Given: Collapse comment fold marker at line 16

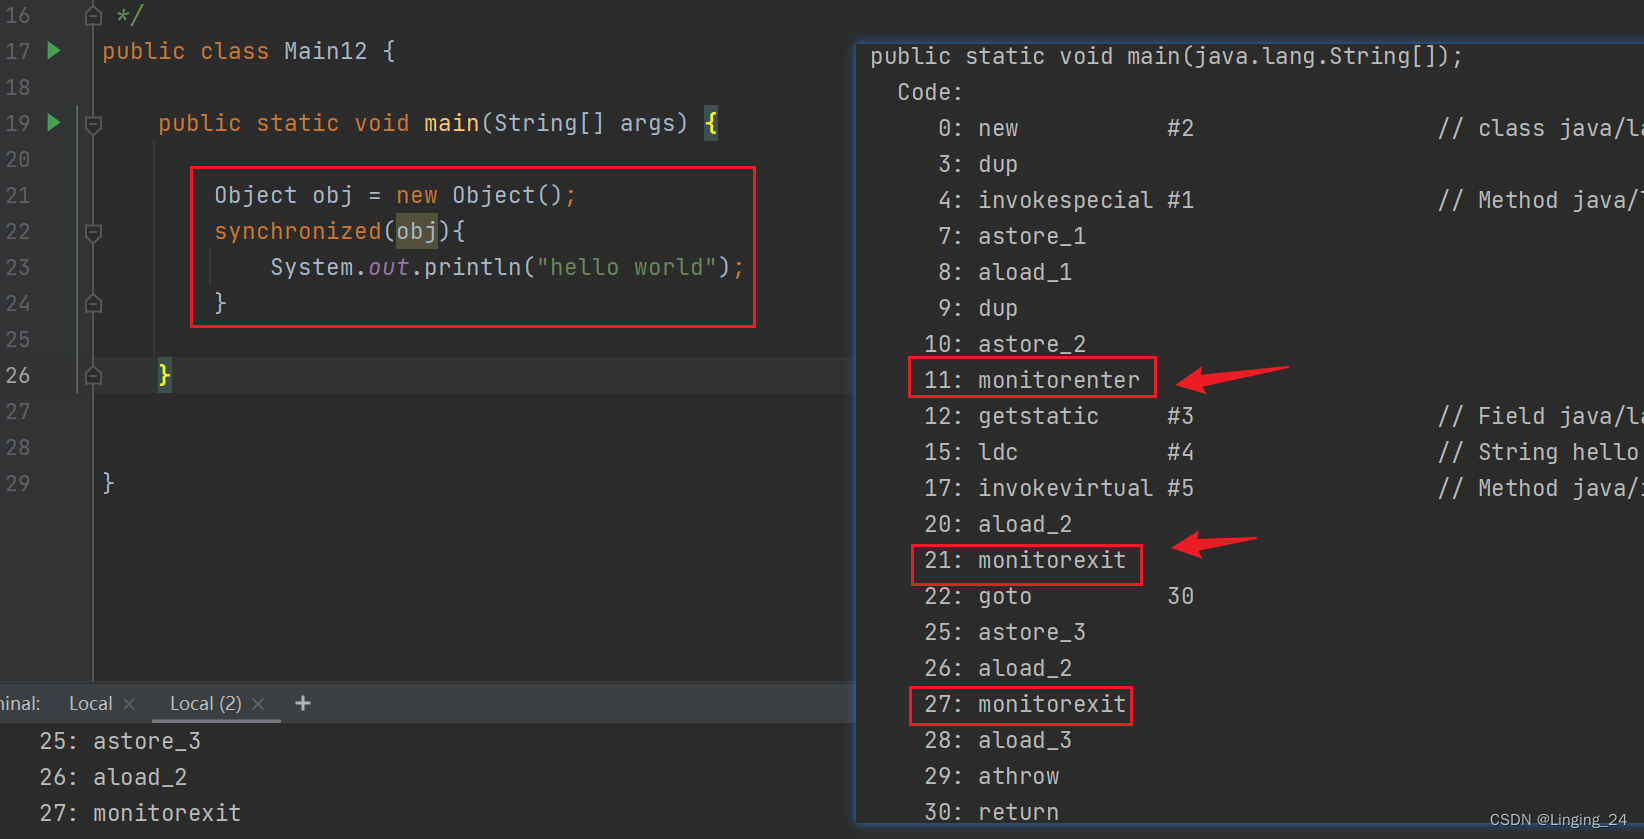Looking at the screenshot, I should coord(93,15).
